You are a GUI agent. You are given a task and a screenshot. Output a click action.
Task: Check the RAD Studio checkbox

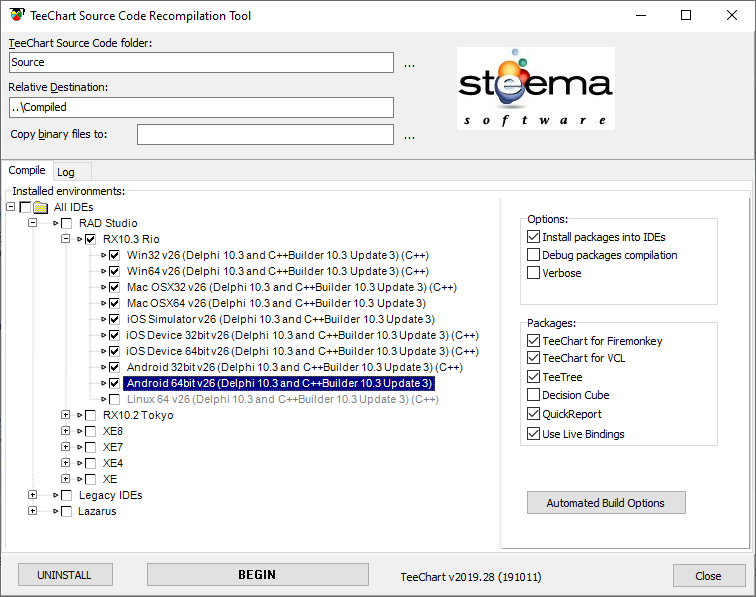point(67,223)
